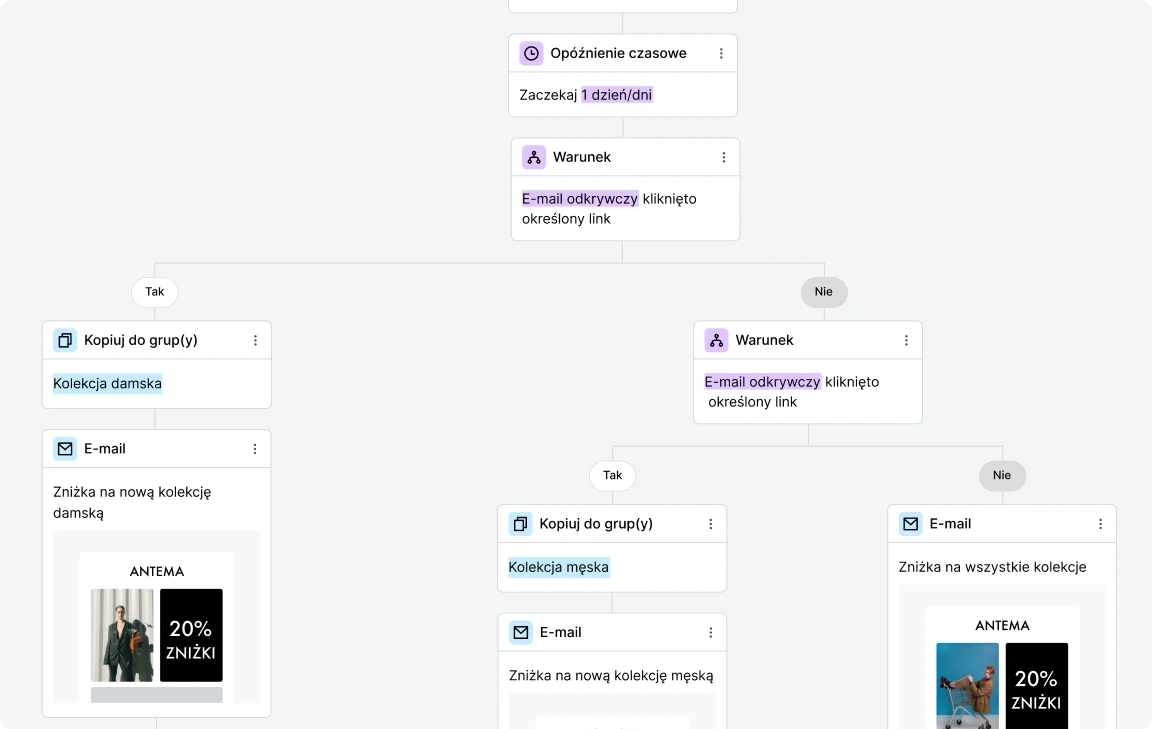Open three-dot menu on Kolekcja damska block
The height and width of the screenshot is (729, 1152).
click(255, 340)
